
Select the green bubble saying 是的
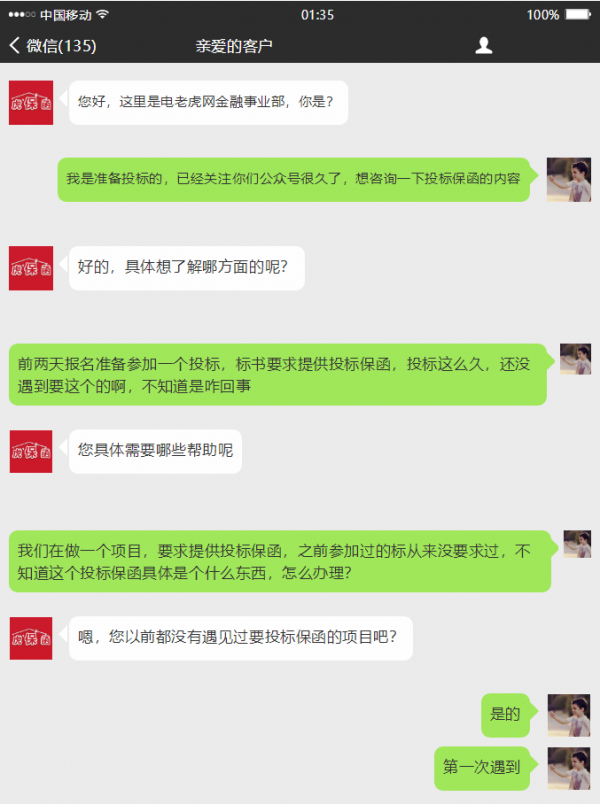(x=506, y=715)
